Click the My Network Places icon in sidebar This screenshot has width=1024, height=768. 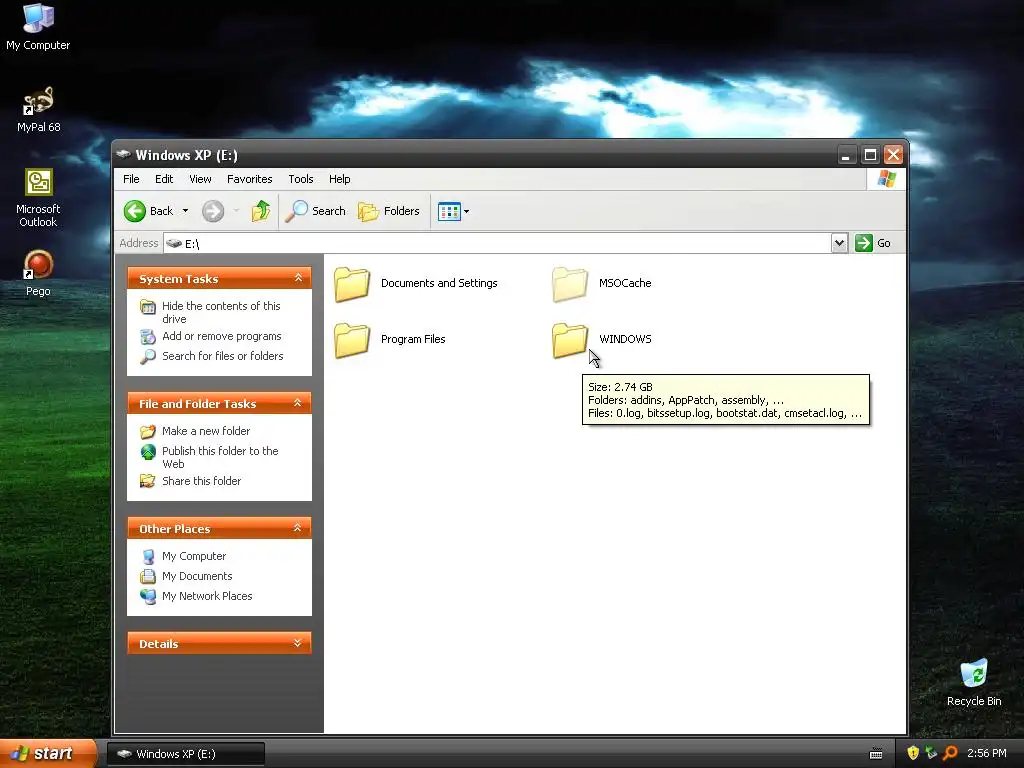click(x=148, y=596)
